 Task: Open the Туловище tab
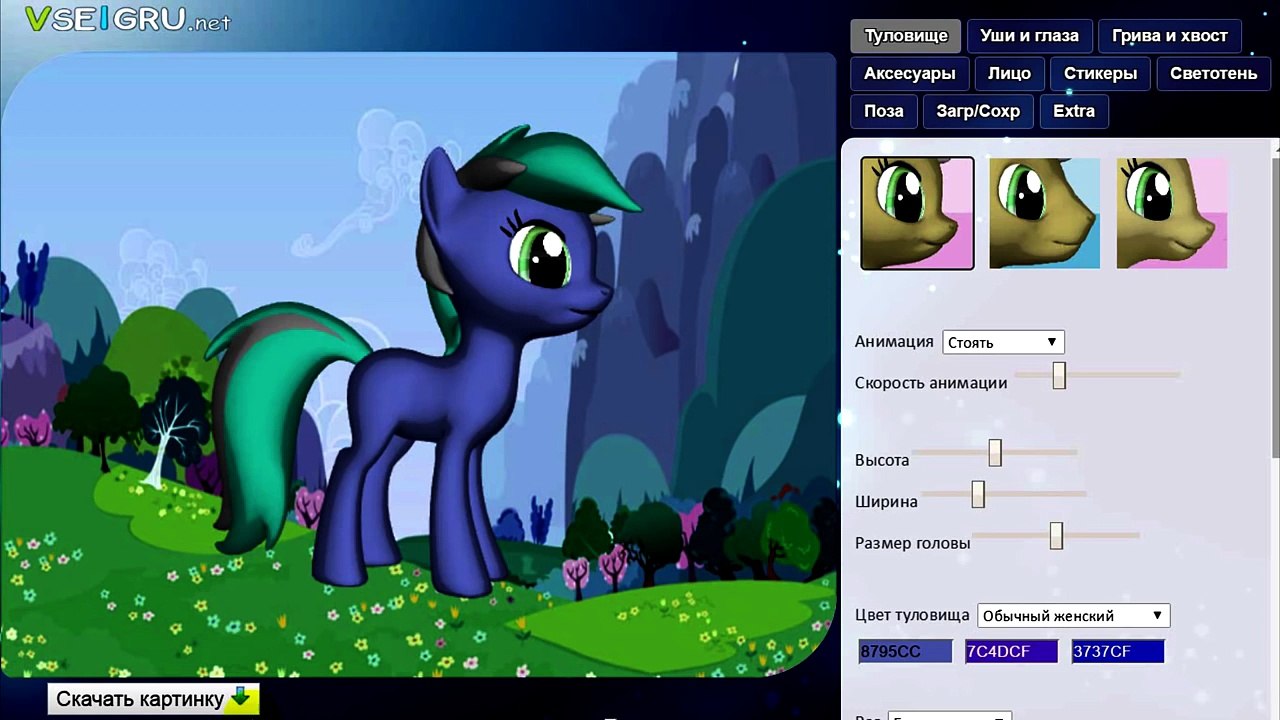[906, 36]
